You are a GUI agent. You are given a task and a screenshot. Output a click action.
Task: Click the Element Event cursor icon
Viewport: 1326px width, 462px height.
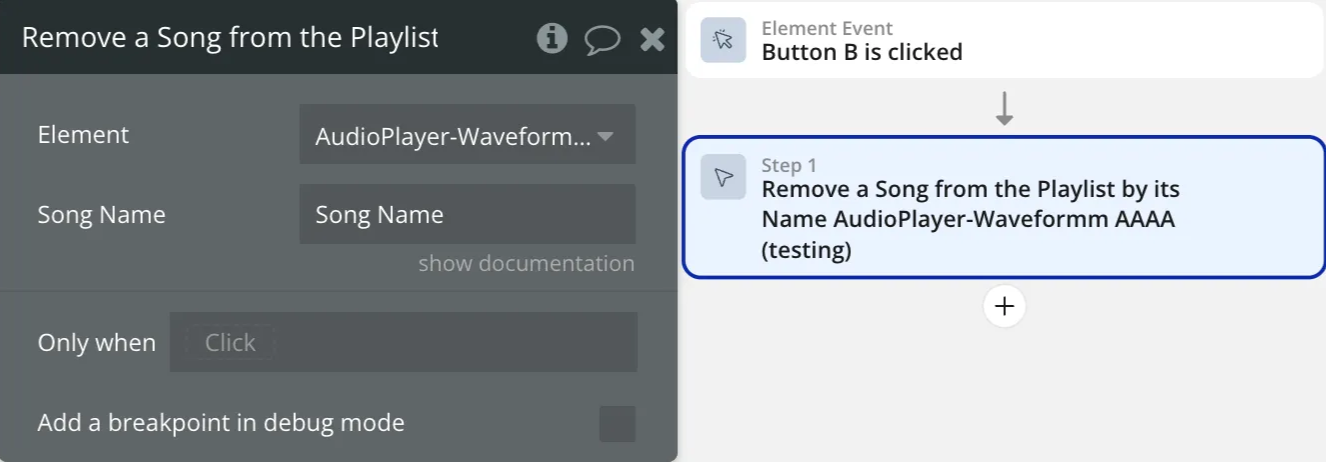[723, 40]
